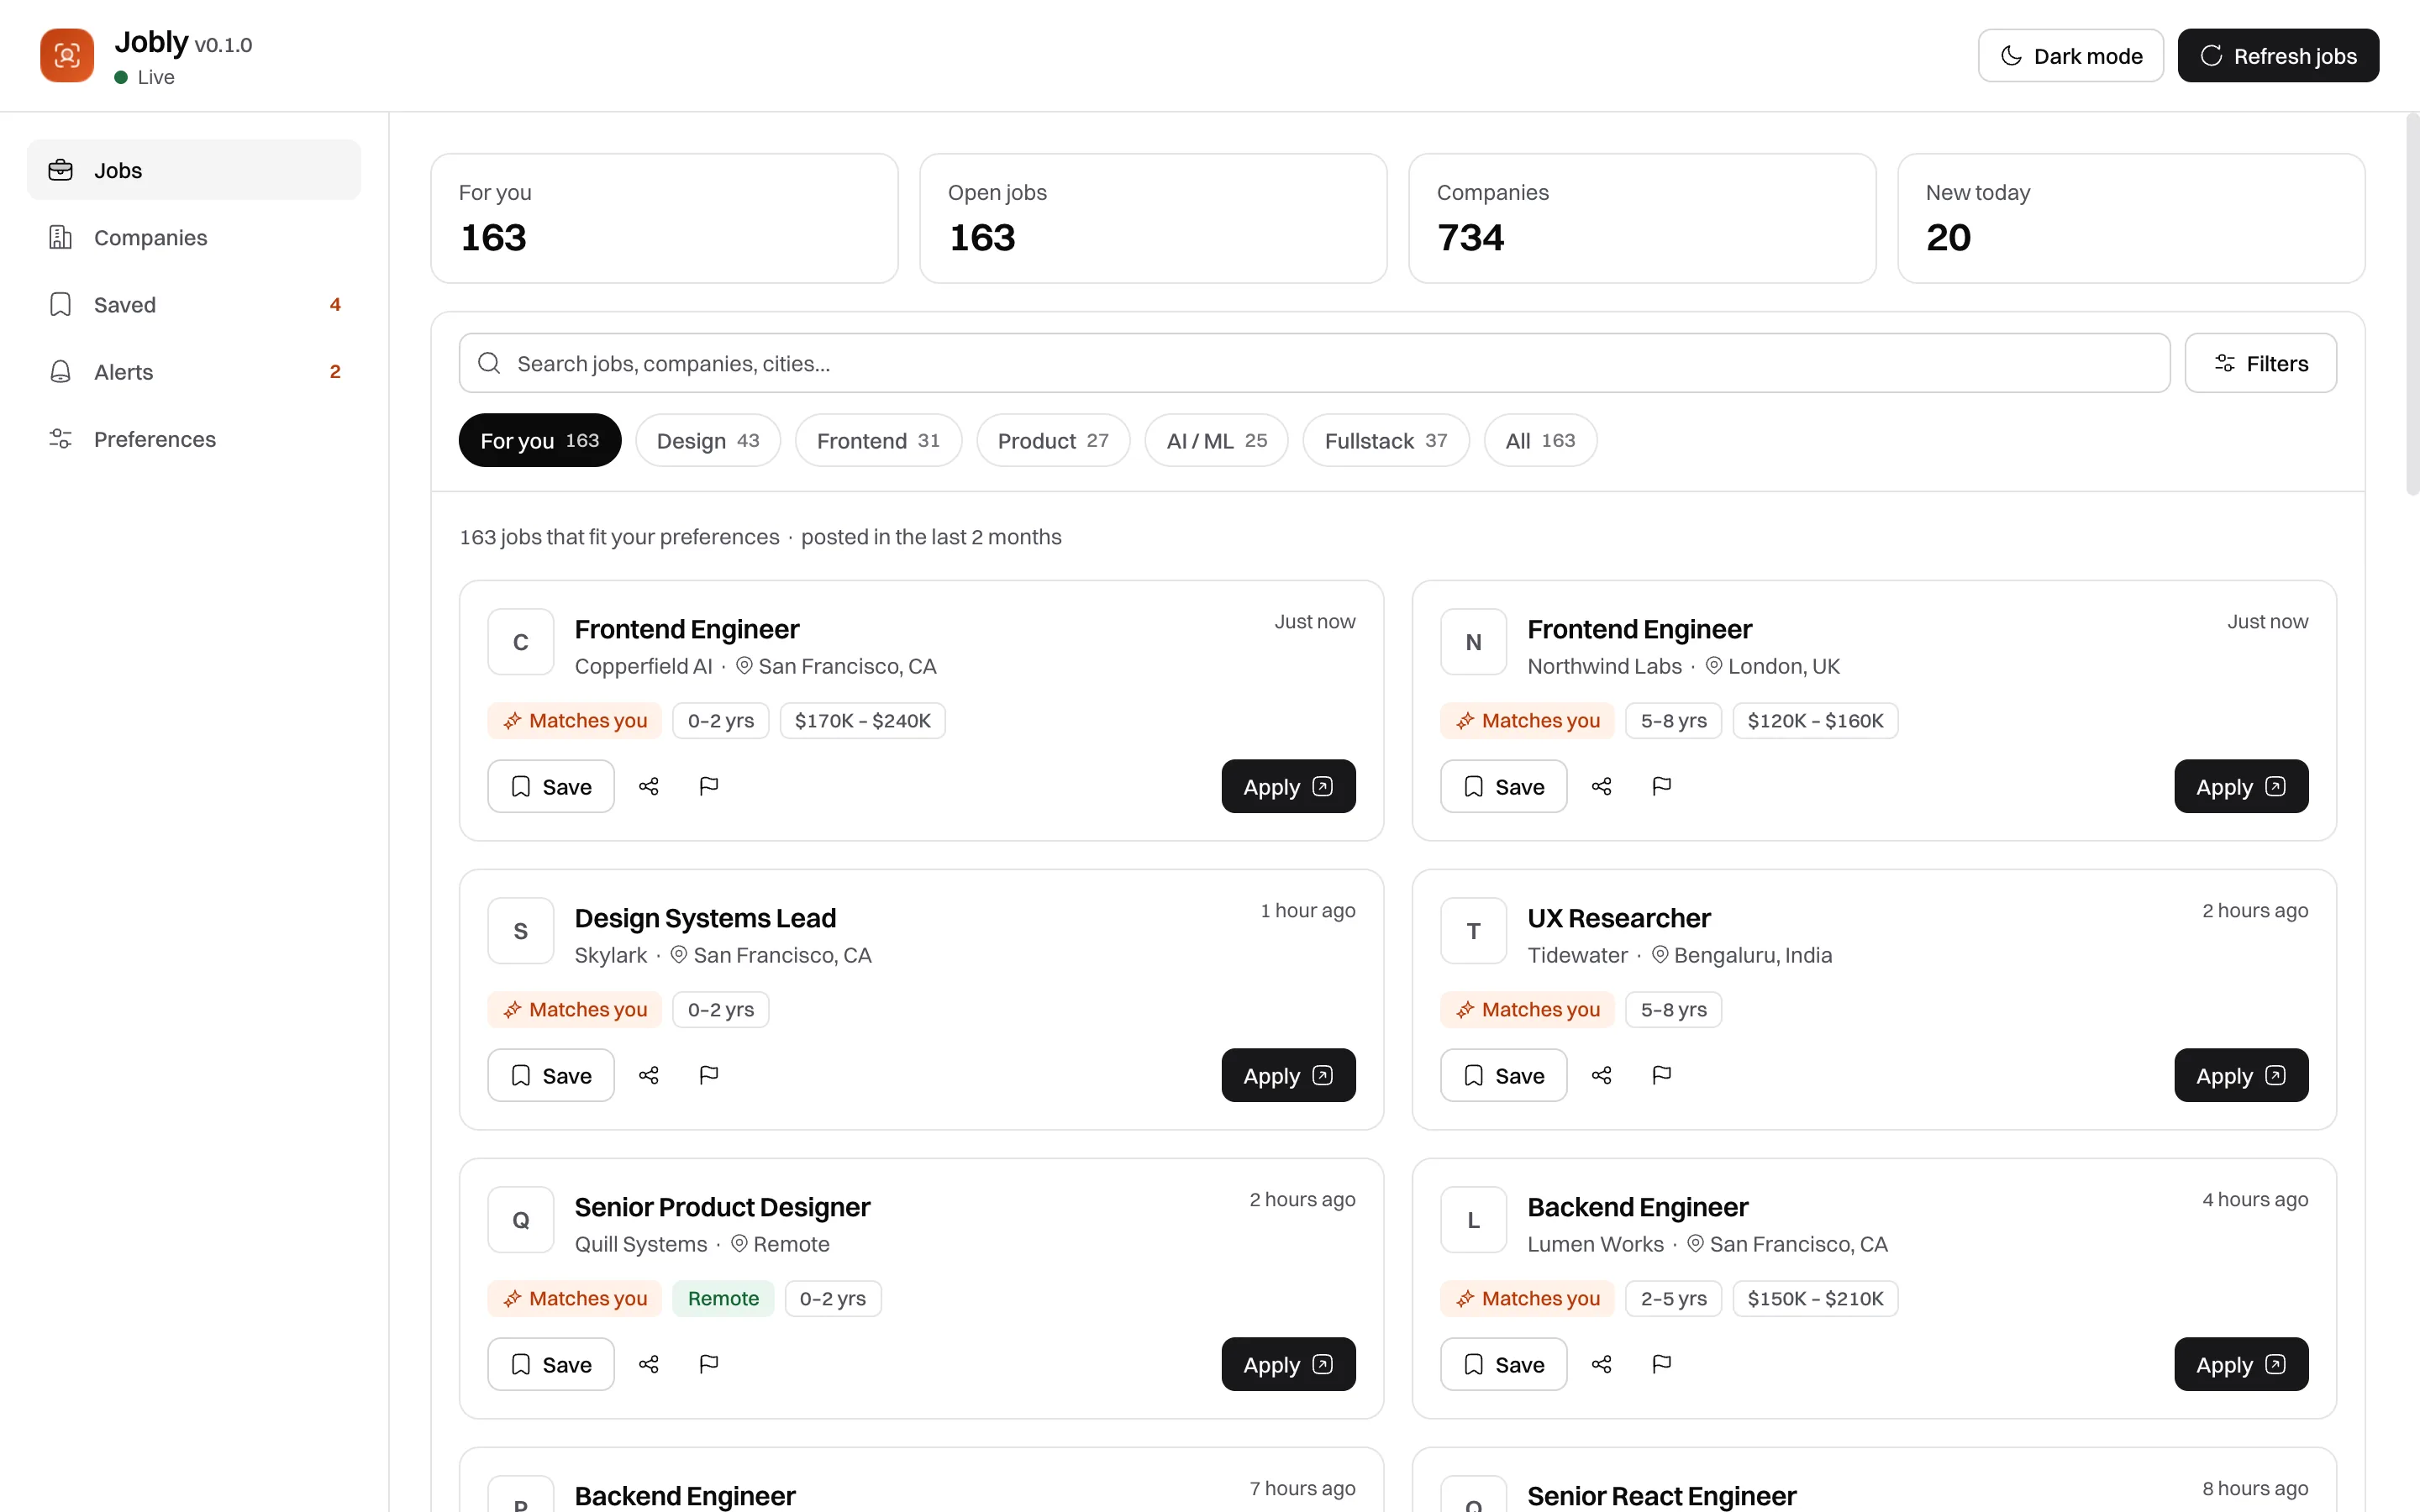
Task: Select the For you category chip
Action: tap(540, 440)
